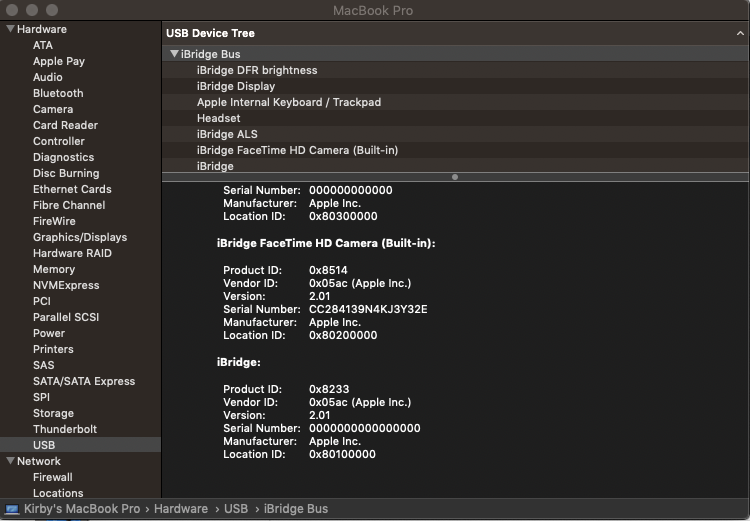The width and height of the screenshot is (750, 521).
Task: Select Apple Pay in the sidebar
Action: (x=59, y=61)
